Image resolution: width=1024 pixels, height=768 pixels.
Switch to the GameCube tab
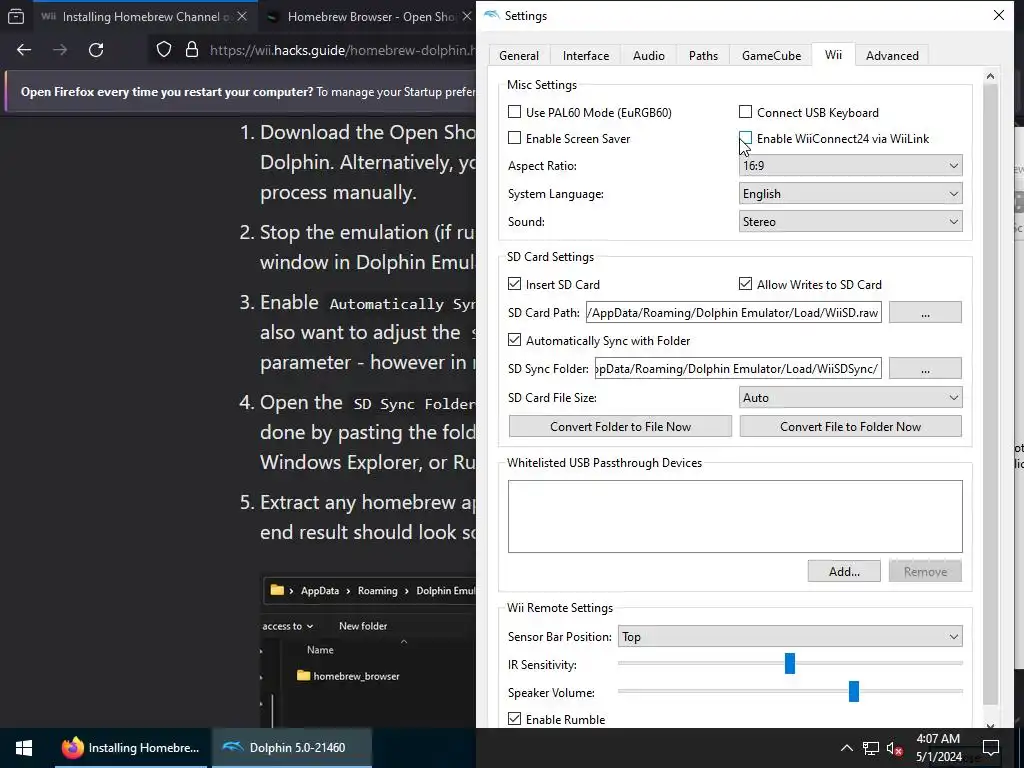(771, 56)
